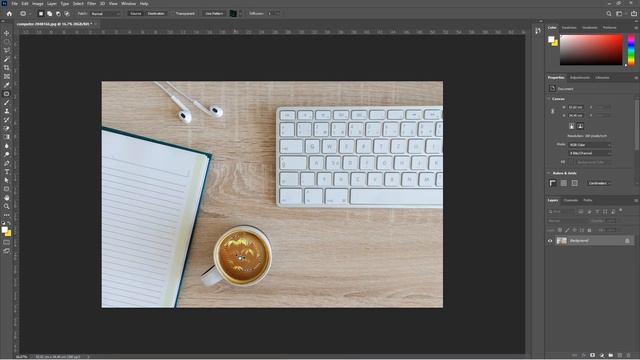This screenshot has width=640, height=360.
Task: Toggle Lock Transparent Pixels in Layers panel
Action: (560, 230)
